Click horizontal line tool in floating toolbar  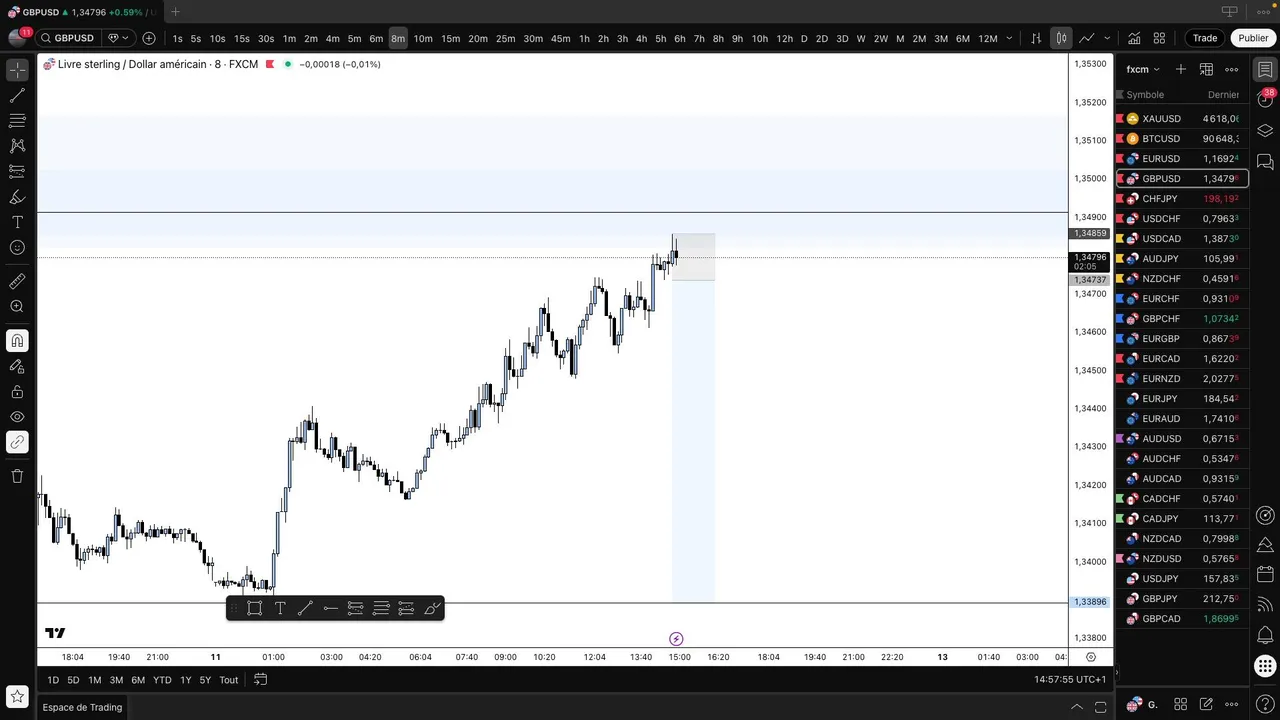pos(330,608)
